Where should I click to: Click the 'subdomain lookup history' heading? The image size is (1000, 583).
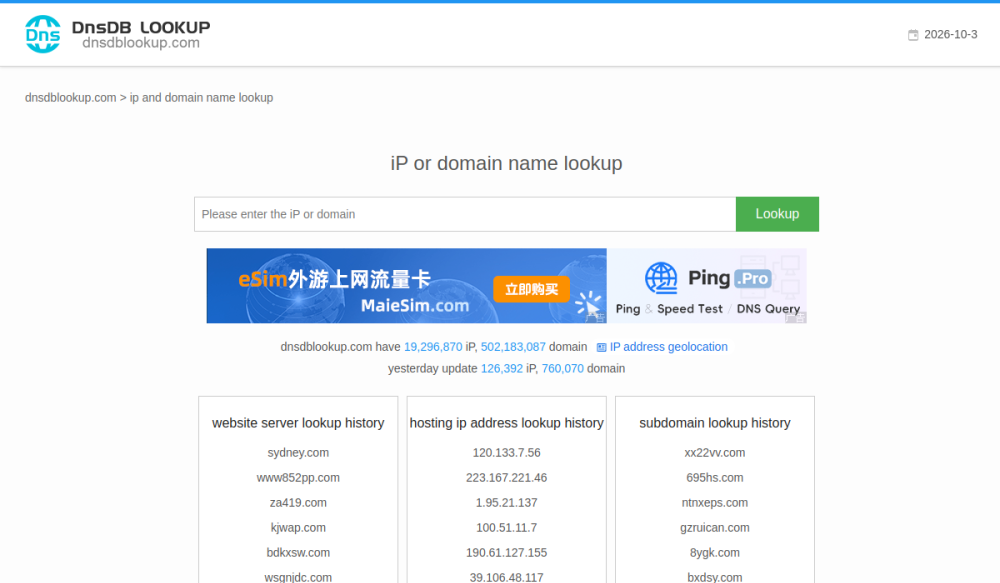(x=714, y=423)
